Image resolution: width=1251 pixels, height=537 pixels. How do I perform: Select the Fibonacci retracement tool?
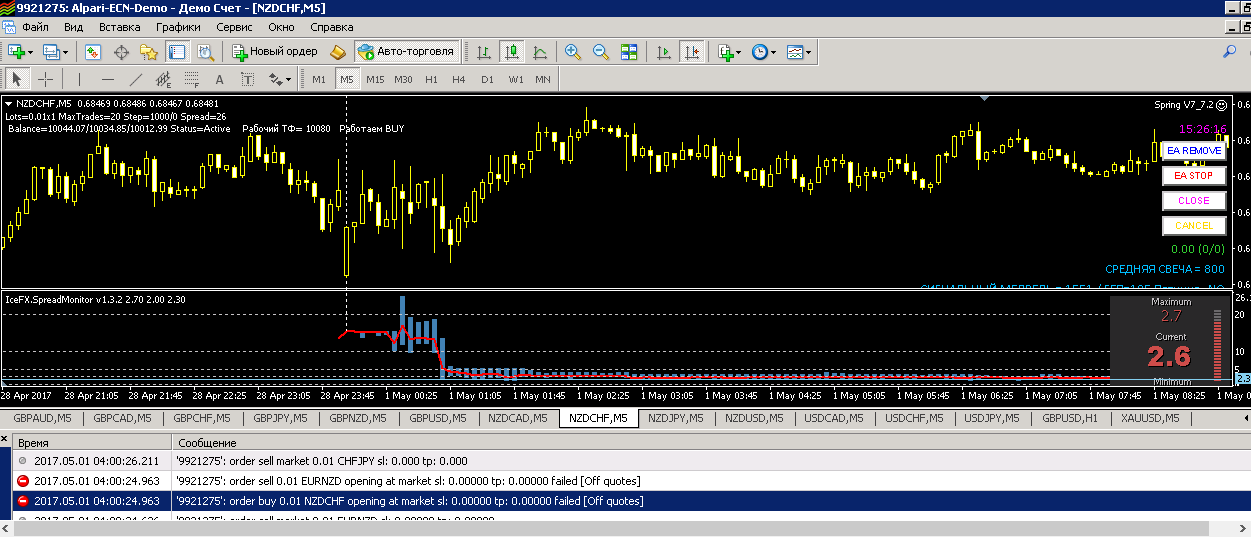click(191, 79)
